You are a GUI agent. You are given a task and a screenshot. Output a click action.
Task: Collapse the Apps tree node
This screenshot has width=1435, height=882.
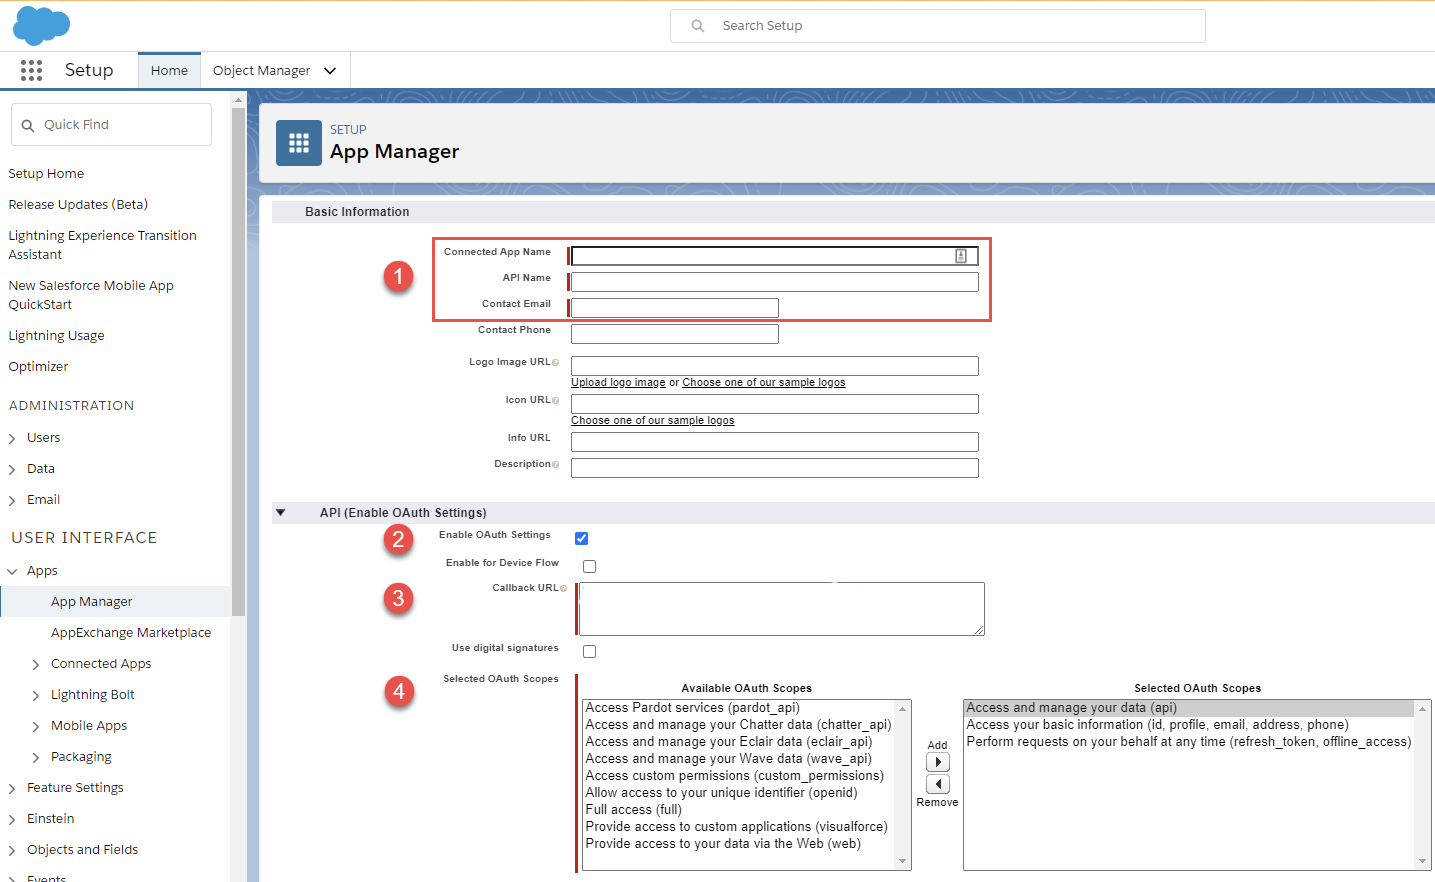[x=12, y=572]
